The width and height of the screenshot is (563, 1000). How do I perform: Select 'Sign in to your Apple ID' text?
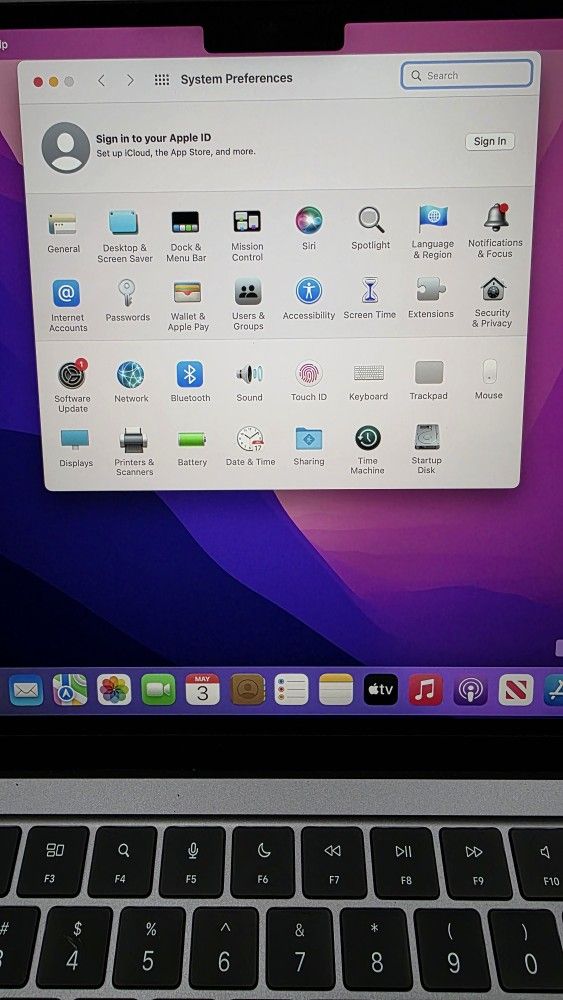click(154, 138)
